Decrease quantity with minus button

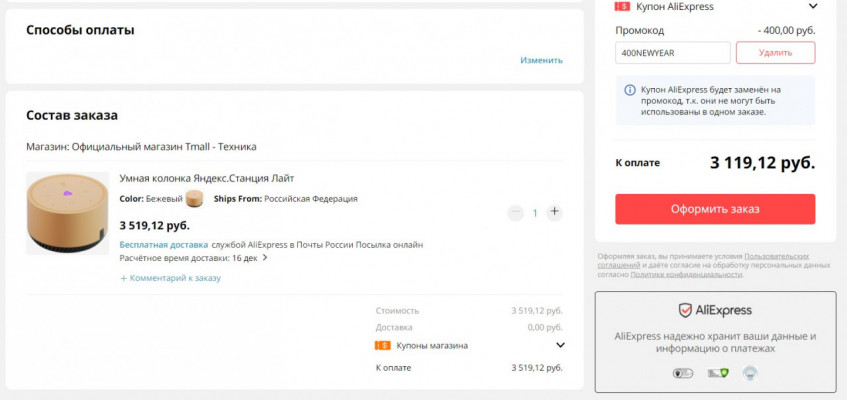coord(515,213)
